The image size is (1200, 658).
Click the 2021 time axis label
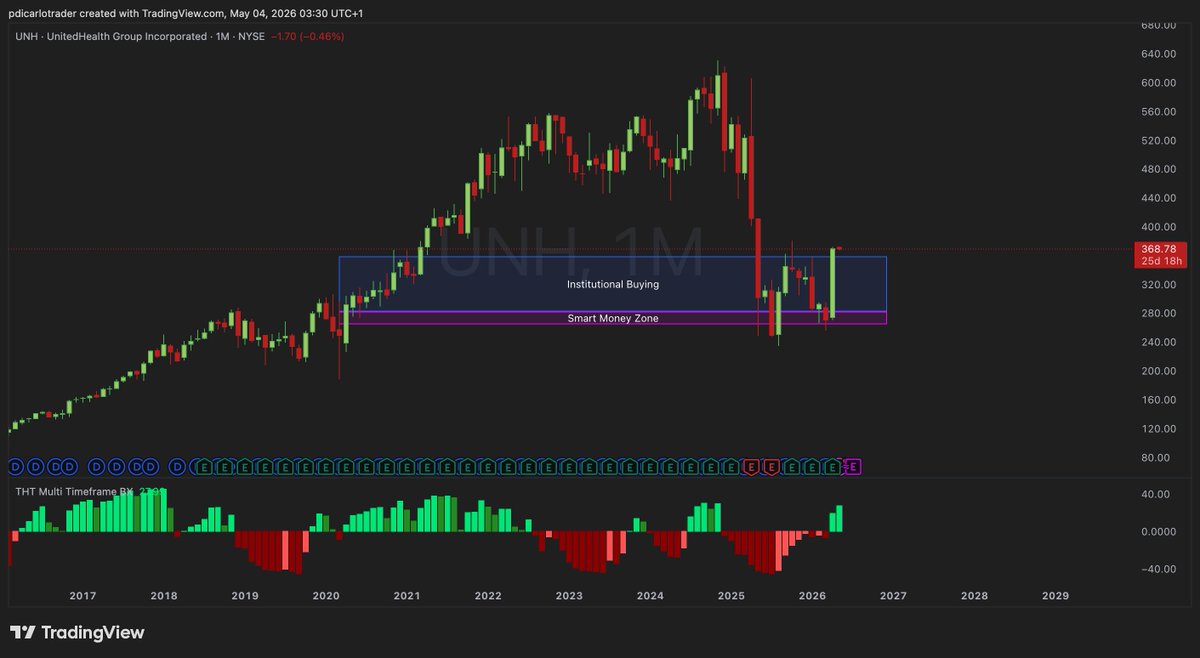[407, 595]
